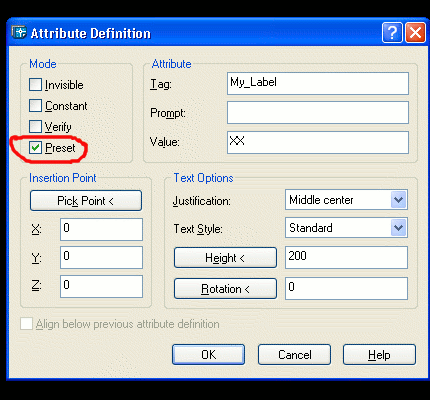Open Help with the bottom Help button
430x400 pixels.
coord(379,355)
